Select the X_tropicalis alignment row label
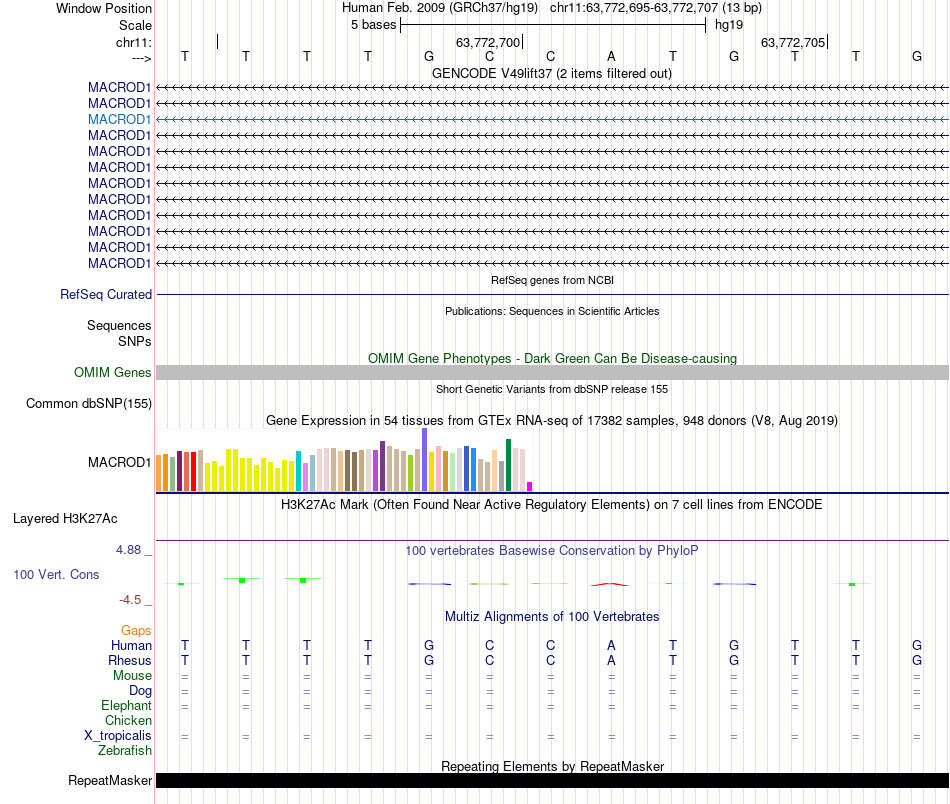The height and width of the screenshot is (804, 950). [x=118, y=736]
